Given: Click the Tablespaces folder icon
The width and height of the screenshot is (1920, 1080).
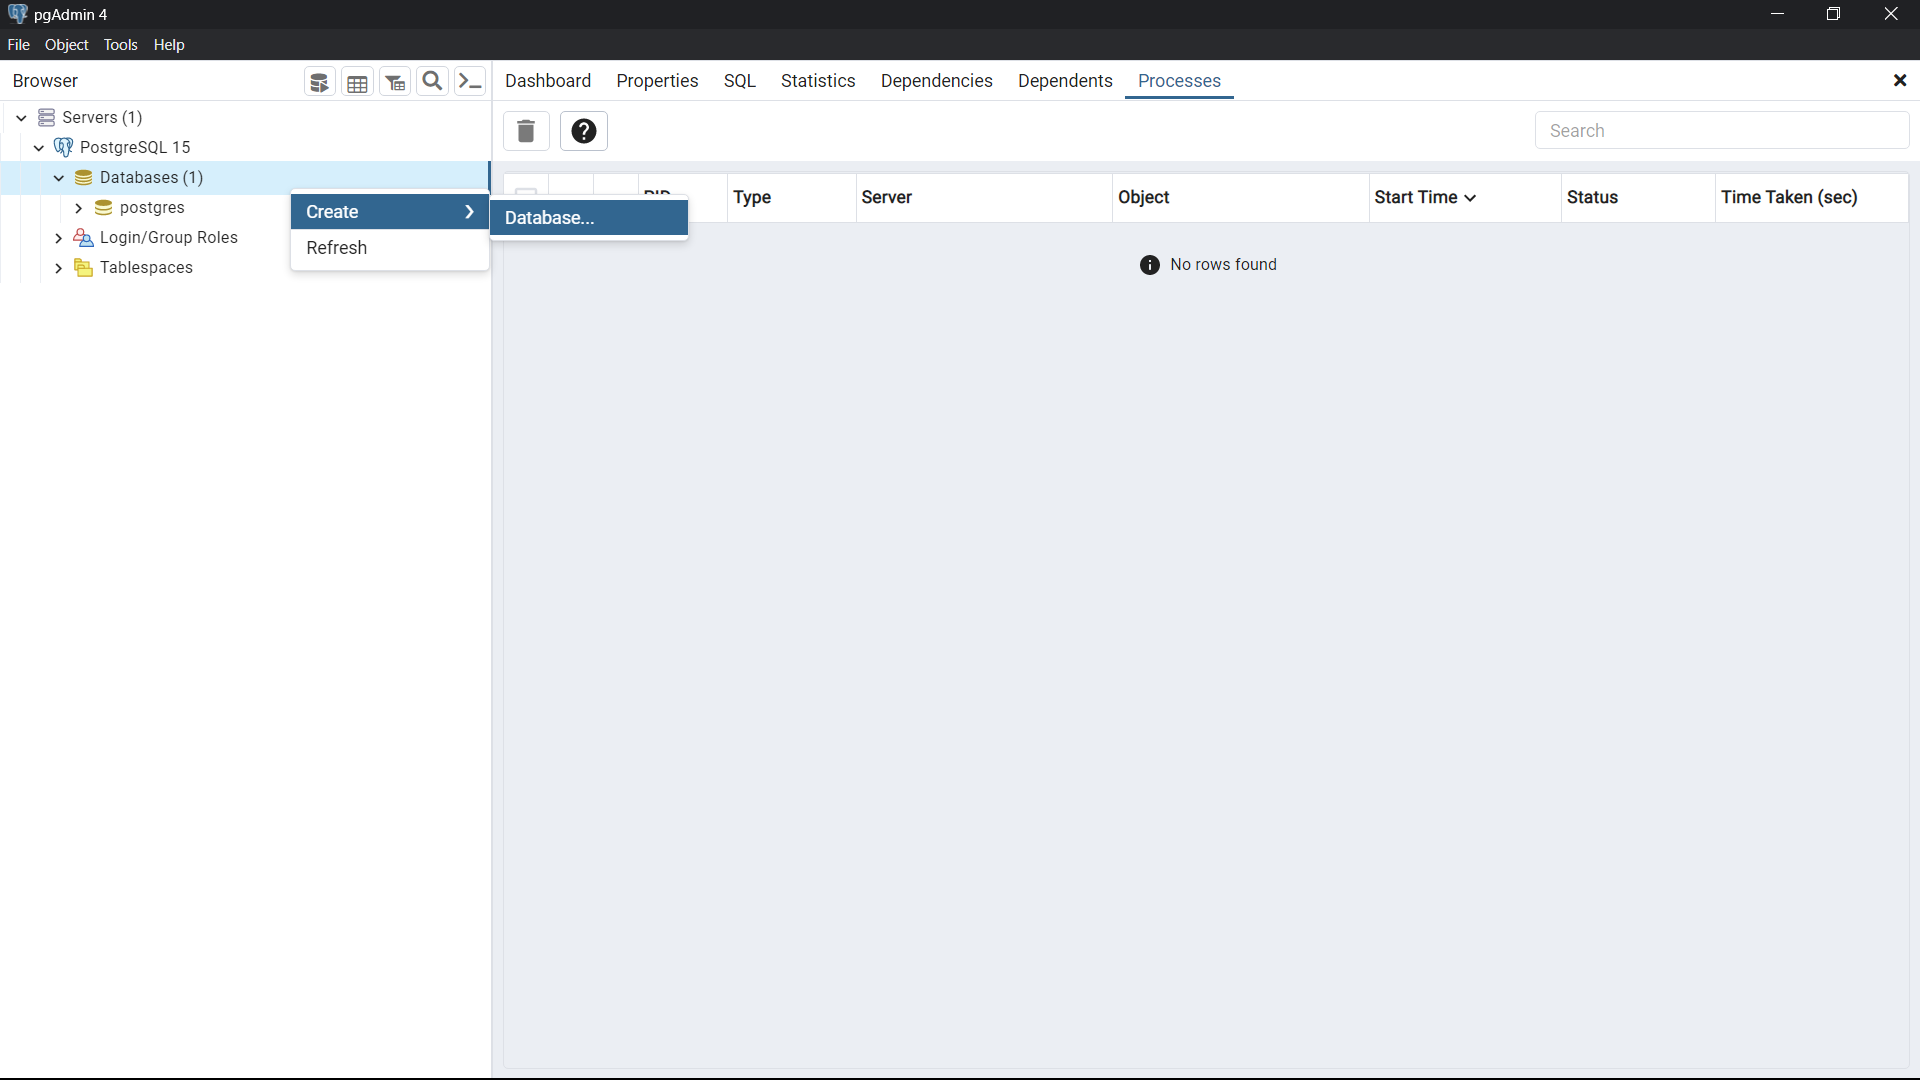Looking at the screenshot, I should [84, 268].
